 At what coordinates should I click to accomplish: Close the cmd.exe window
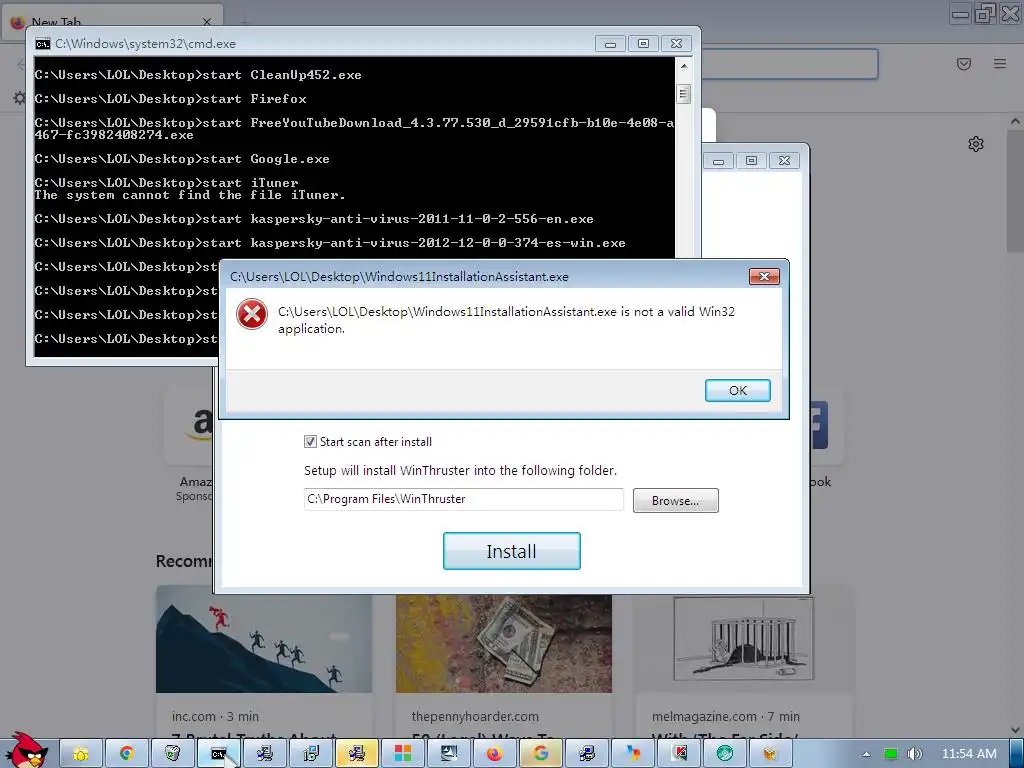coord(677,44)
